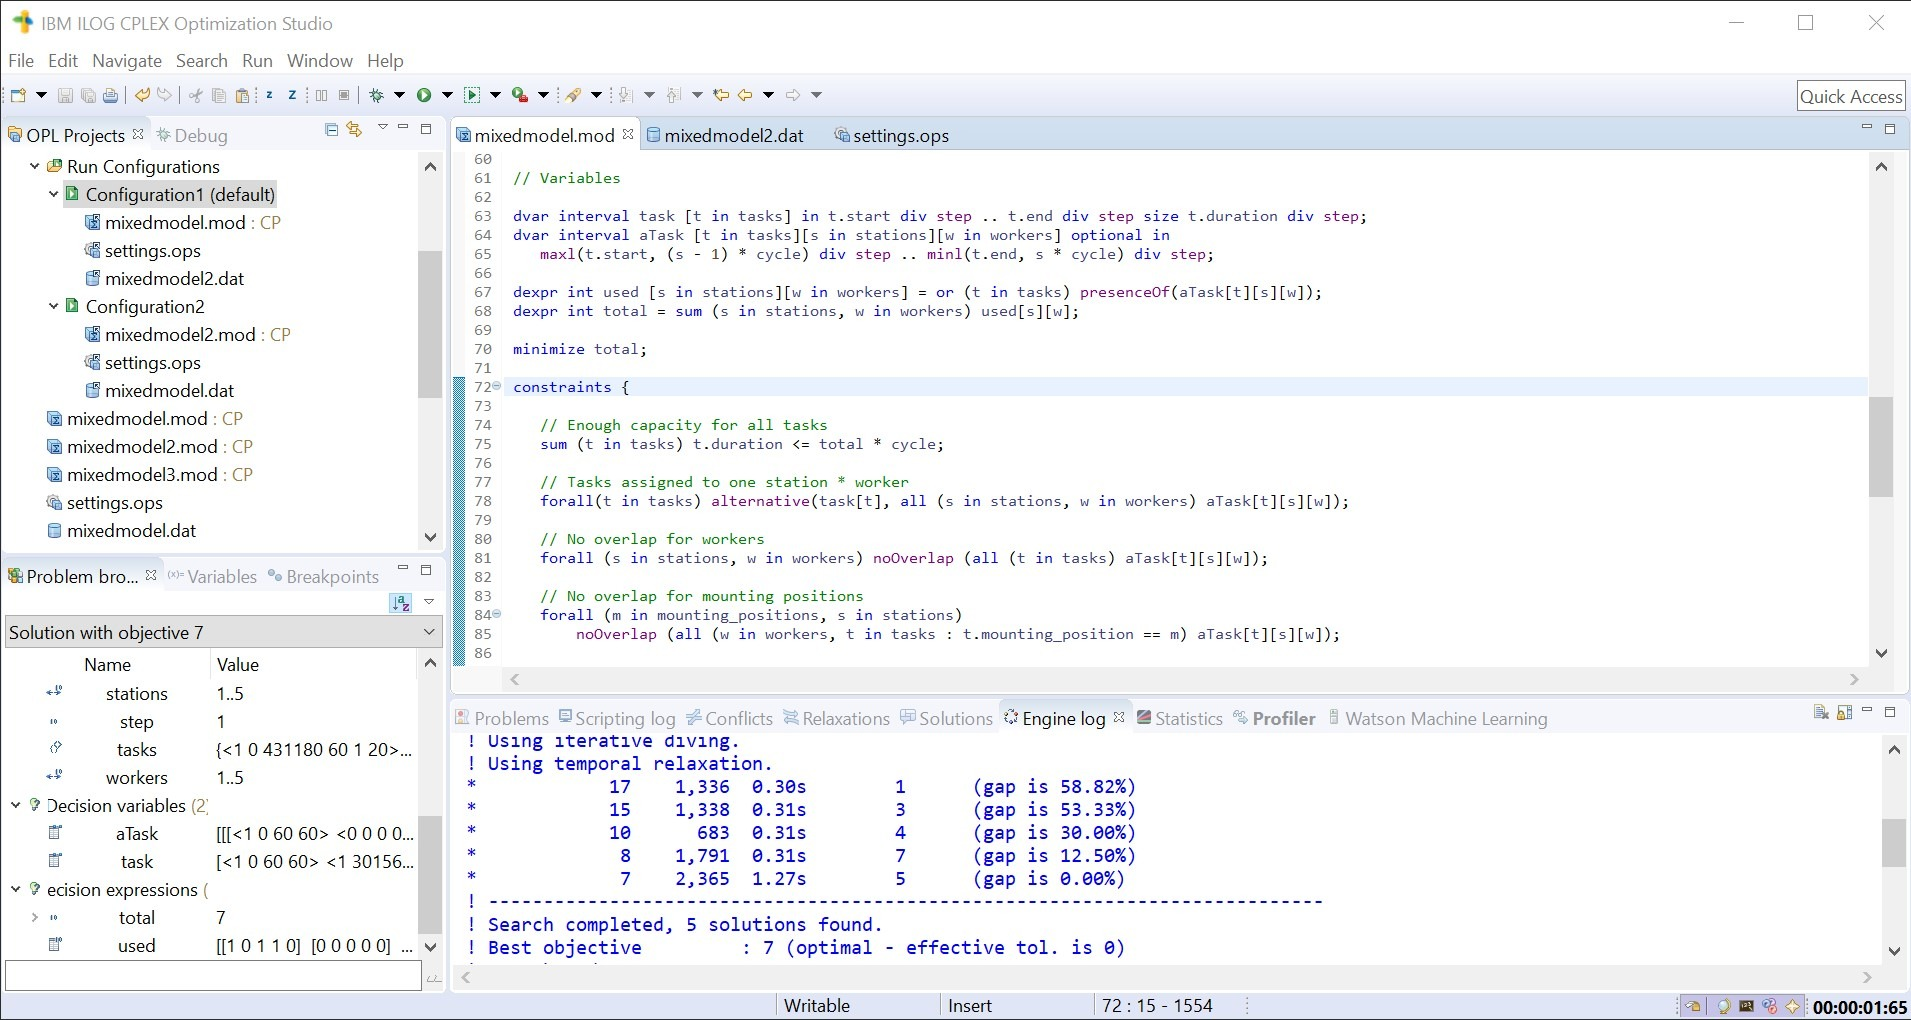Click the 123 black icon in status bar

[1746, 1007]
